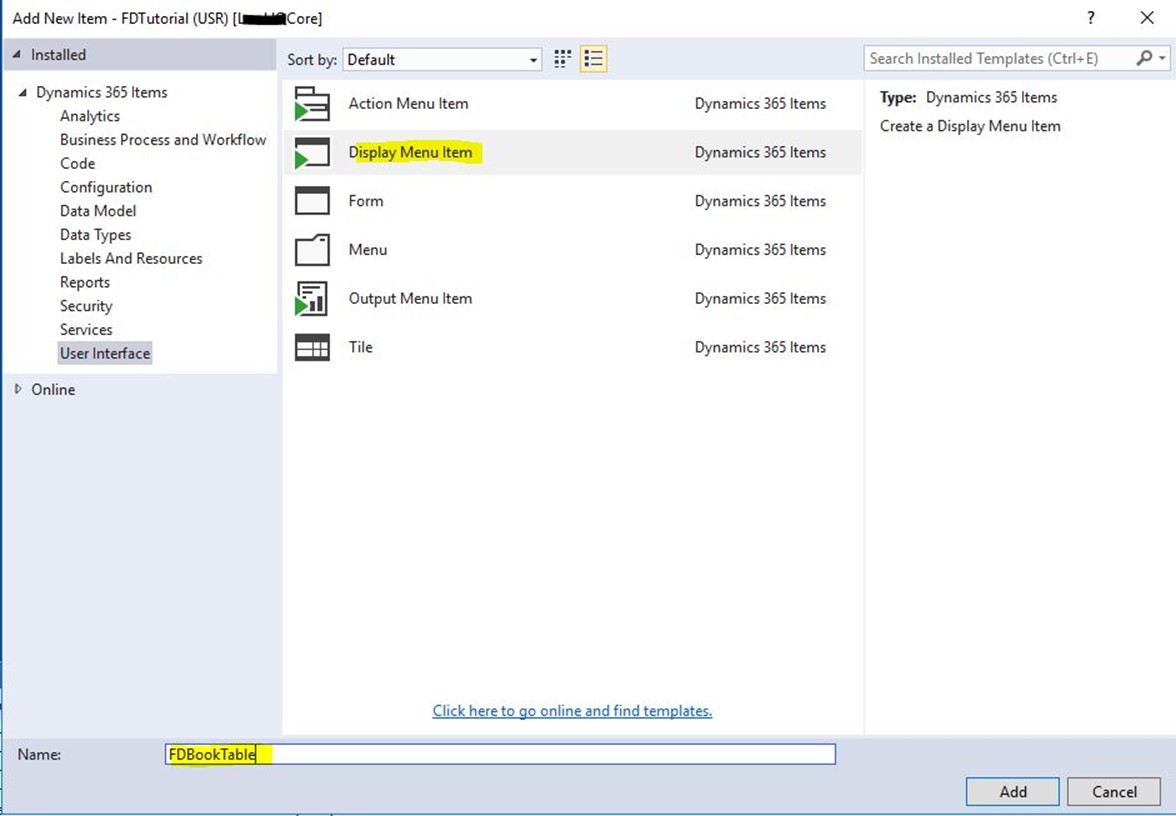Screen dimensions: 1176x816
Task: Click the search magnifier icon
Action: point(1144,58)
